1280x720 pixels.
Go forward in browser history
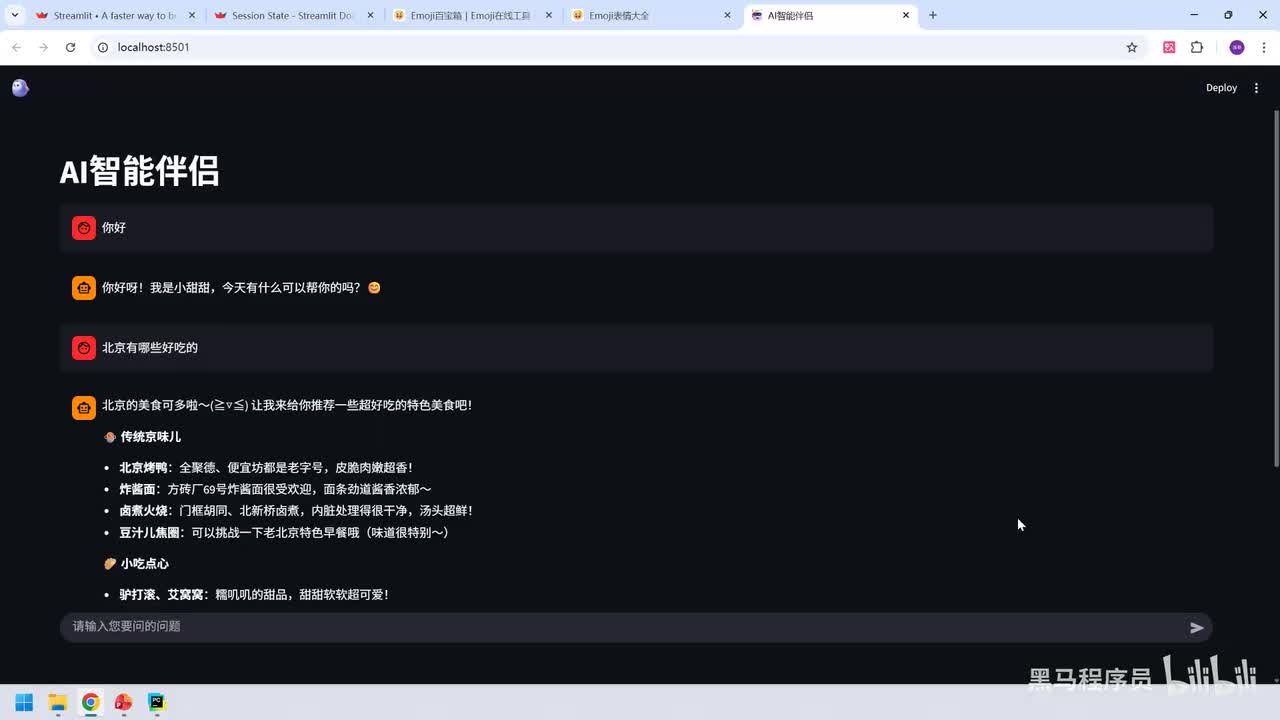coord(43,47)
